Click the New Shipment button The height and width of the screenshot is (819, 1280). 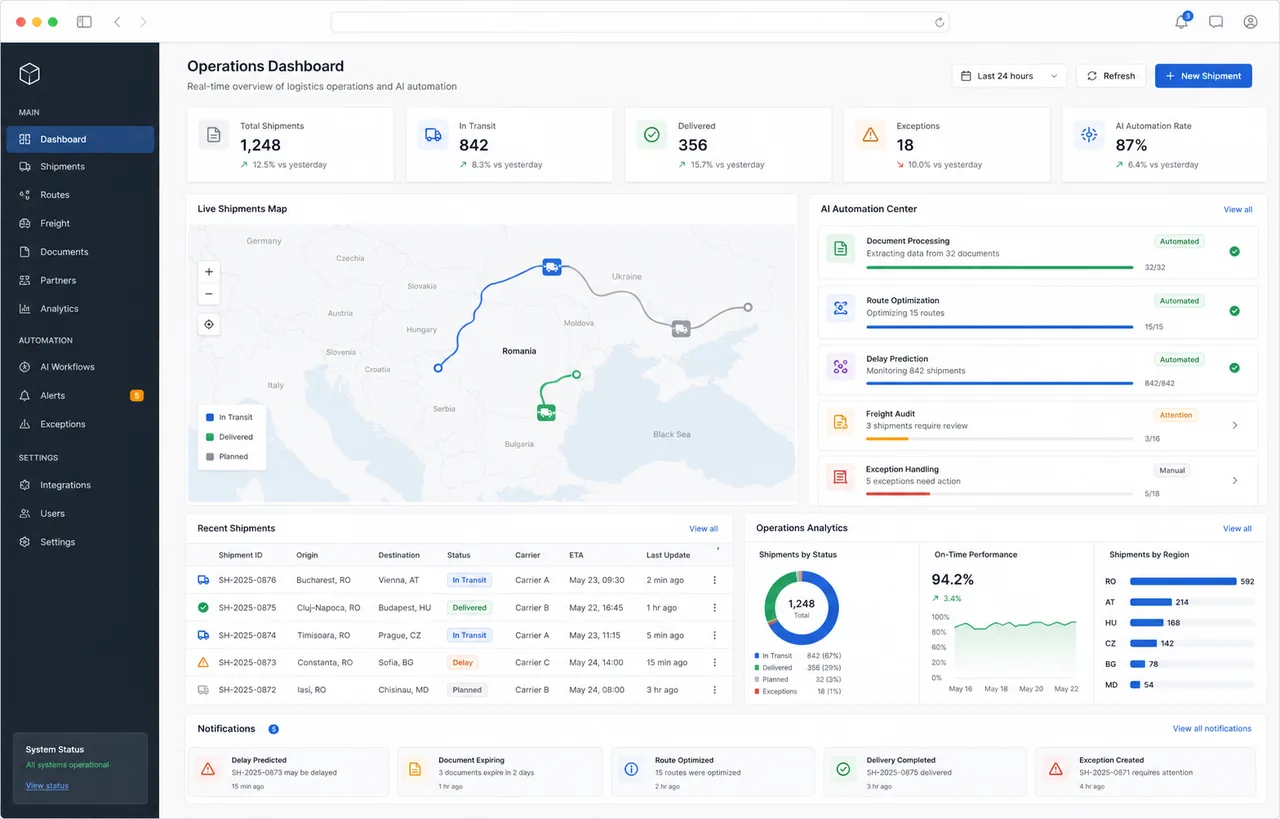(x=1203, y=76)
